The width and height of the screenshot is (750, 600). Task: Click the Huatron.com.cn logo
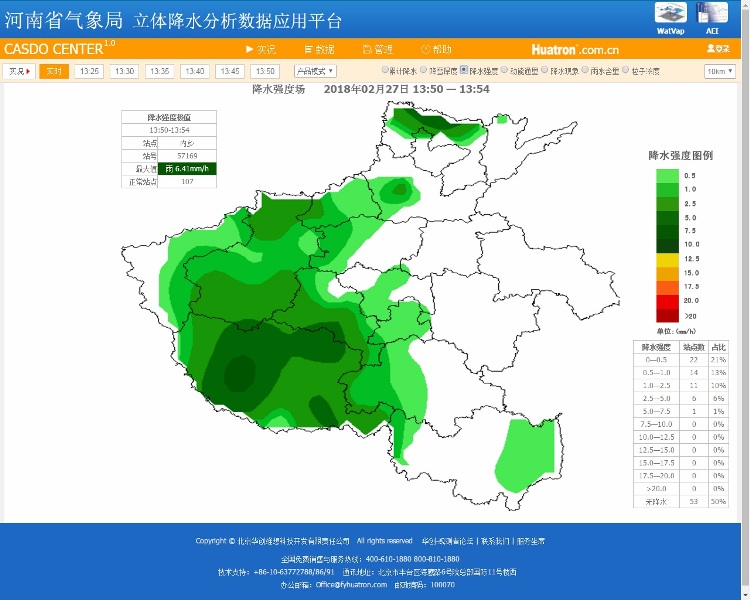click(575, 49)
